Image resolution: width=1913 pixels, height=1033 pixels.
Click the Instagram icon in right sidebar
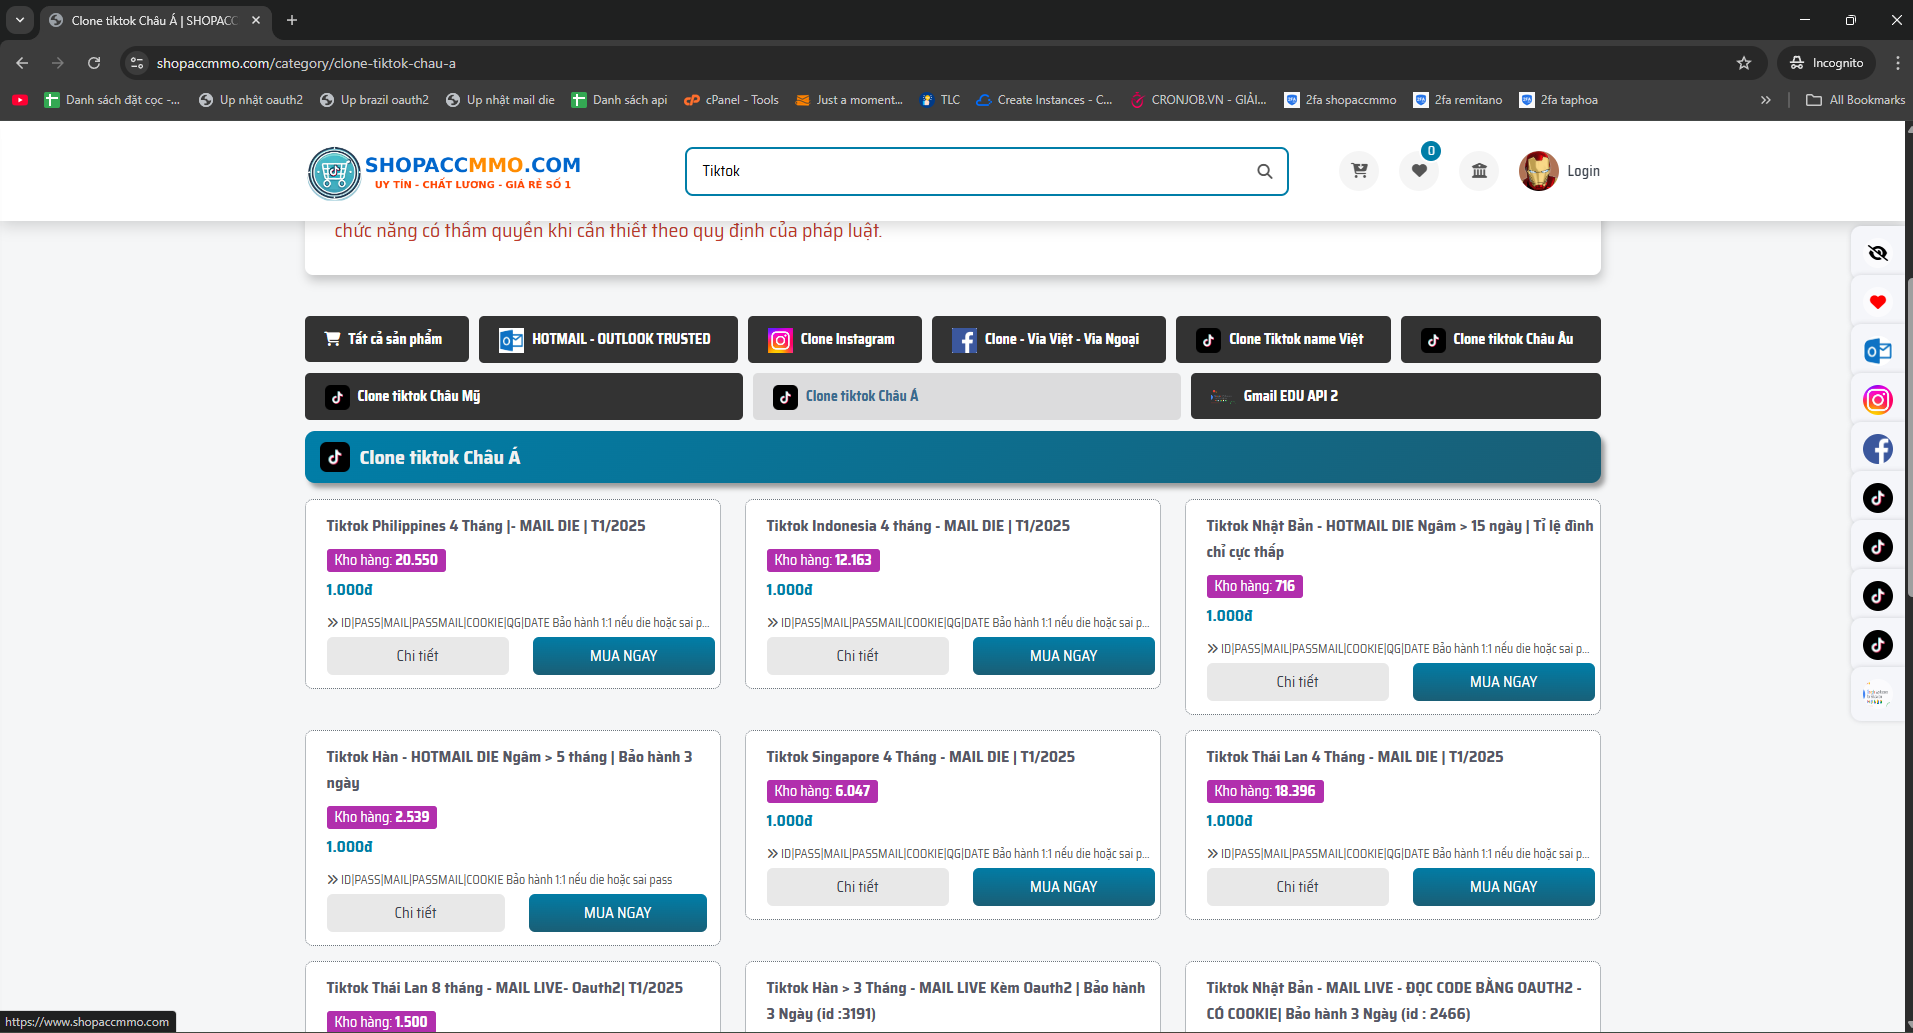[x=1877, y=400]
